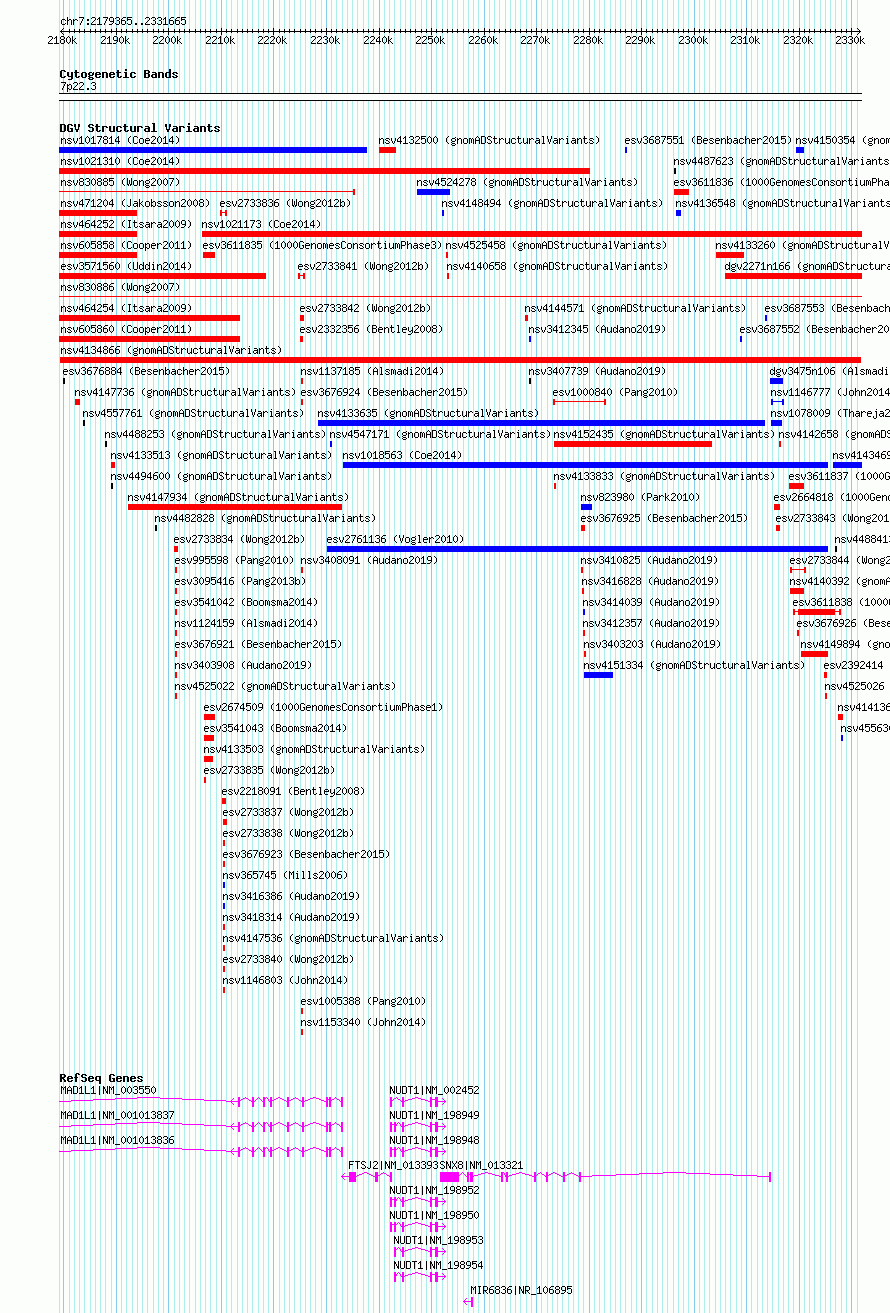890x1313 pixels.
Task: Open variant nsv4132500 (gnomADStructuralVariants)
Action: tap(489, 140)
